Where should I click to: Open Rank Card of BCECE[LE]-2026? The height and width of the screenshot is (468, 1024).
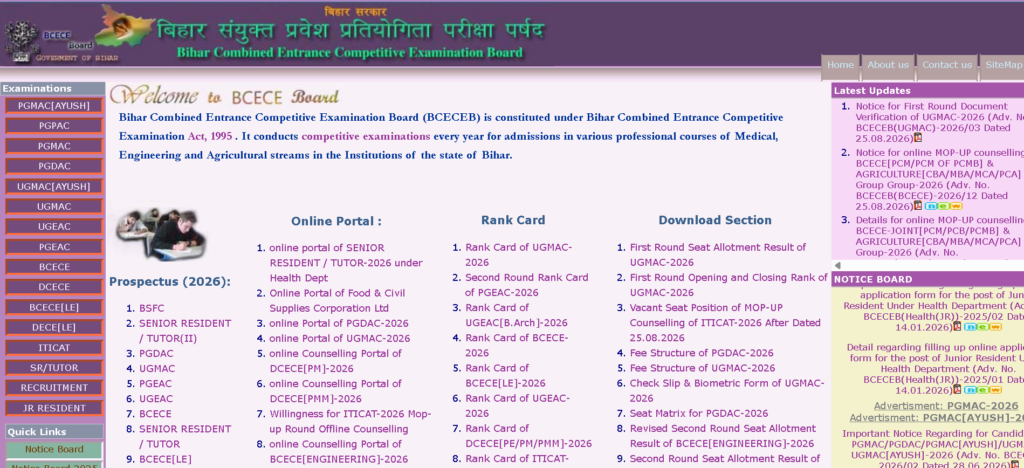coord(505,375)
